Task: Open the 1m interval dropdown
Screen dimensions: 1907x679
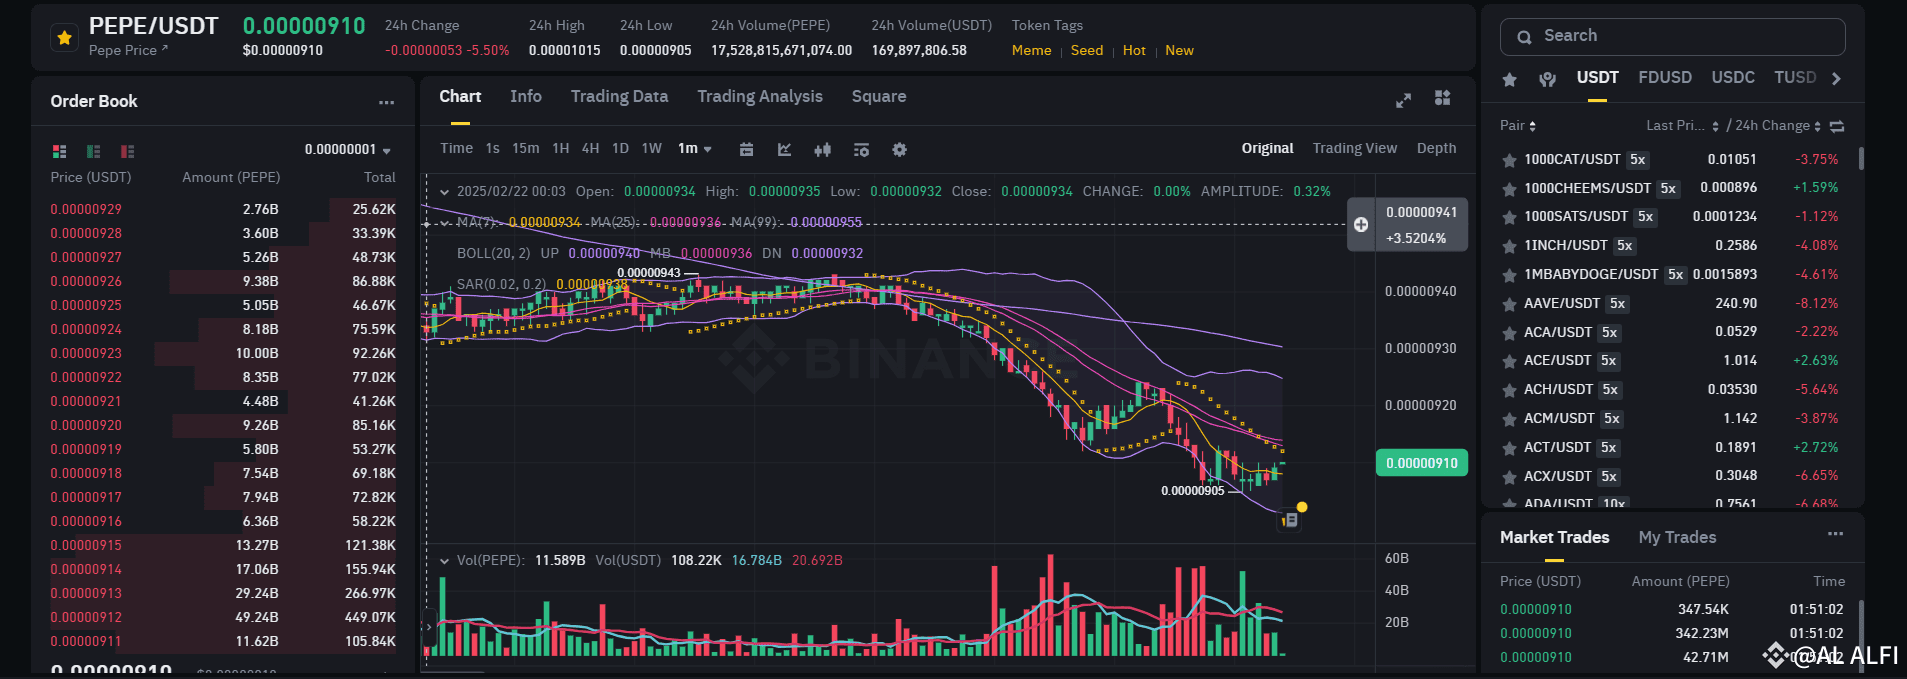Action: (x=695, y=148)
